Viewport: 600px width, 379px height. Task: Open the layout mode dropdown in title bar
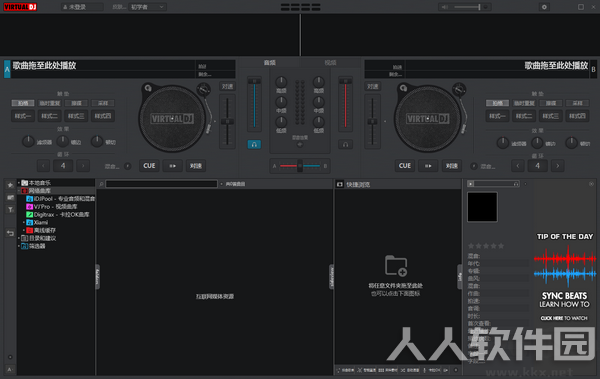148,7
